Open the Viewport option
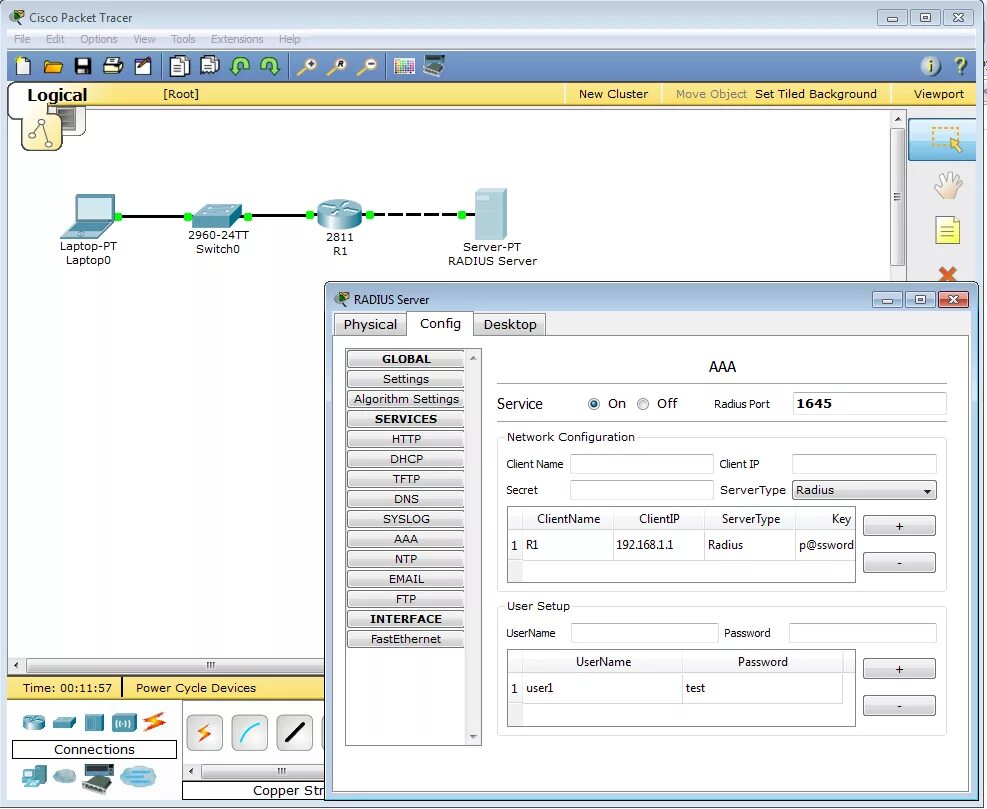Screen dimensions: 987x809 tap(938, 94)
